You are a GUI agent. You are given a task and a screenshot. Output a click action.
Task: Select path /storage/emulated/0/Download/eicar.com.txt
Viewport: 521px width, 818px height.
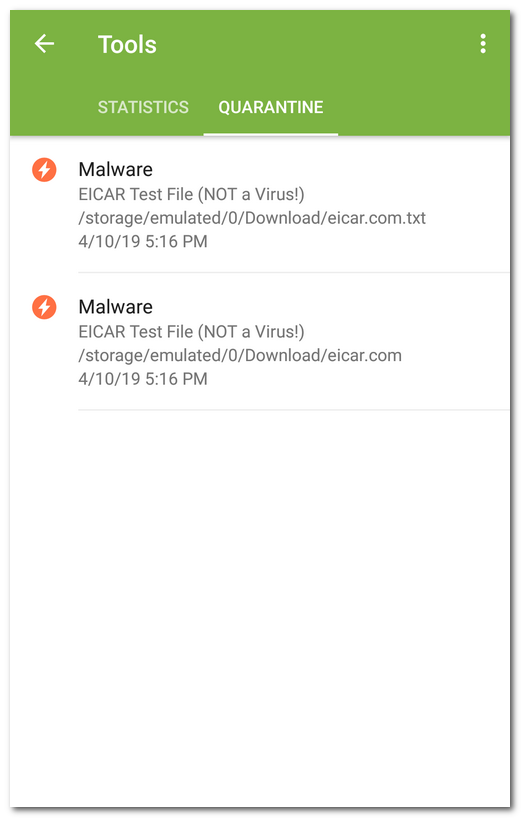[x=252, y=218]
